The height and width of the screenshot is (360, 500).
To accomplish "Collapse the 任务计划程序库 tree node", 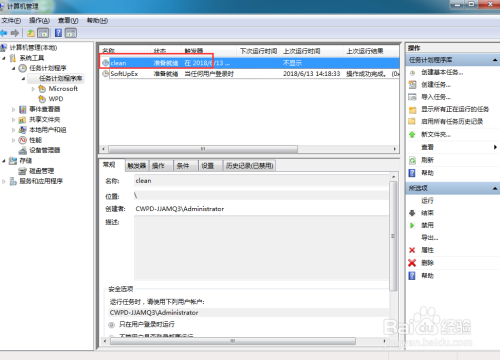I will [23, 79].
